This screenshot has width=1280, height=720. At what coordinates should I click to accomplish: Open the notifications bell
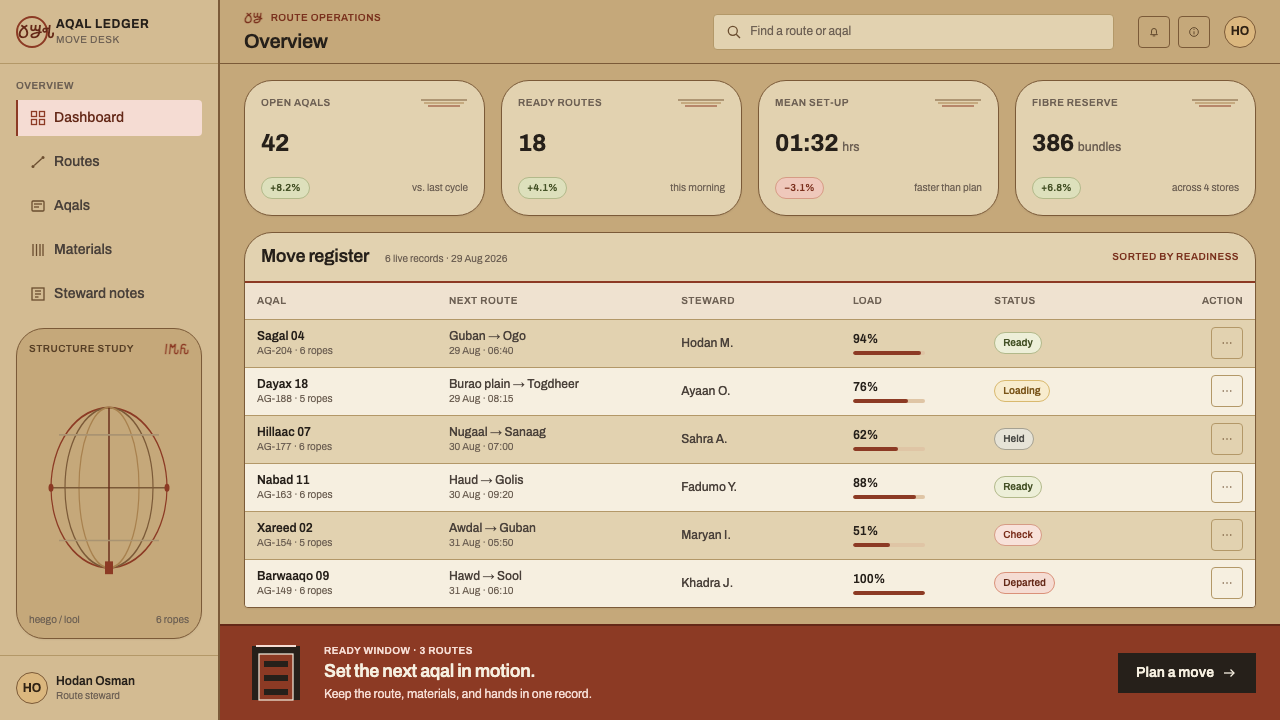[x=1154, y=32]
